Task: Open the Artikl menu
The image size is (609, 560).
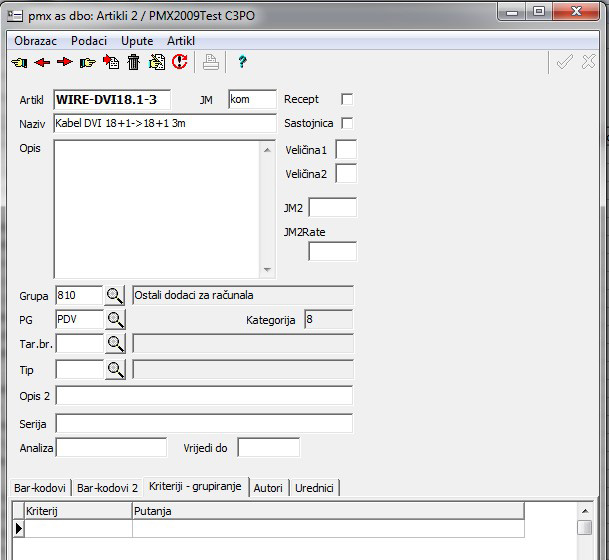Action: tap(181, 41)
